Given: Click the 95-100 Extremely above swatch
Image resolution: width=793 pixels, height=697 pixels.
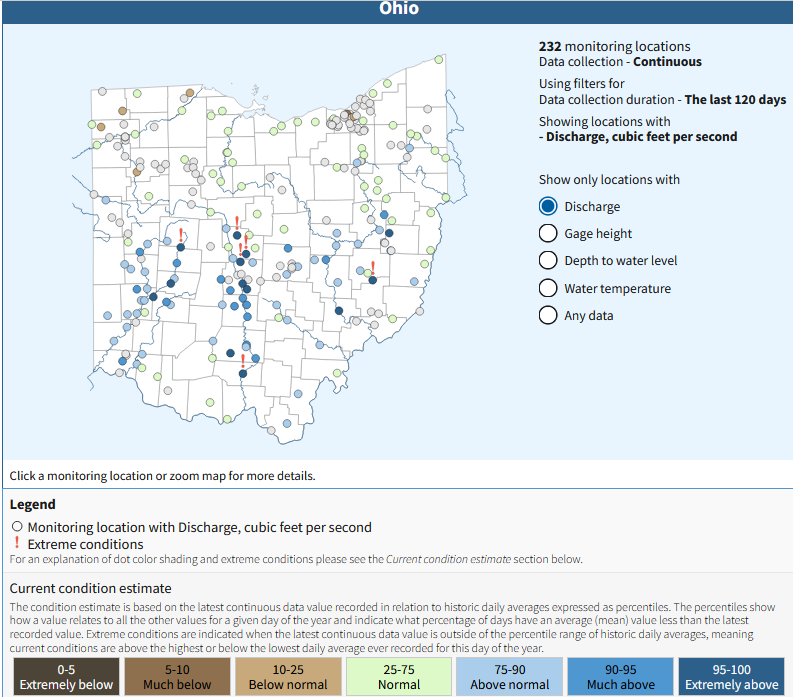Looking at the screenshot, I should coord(731,677).
